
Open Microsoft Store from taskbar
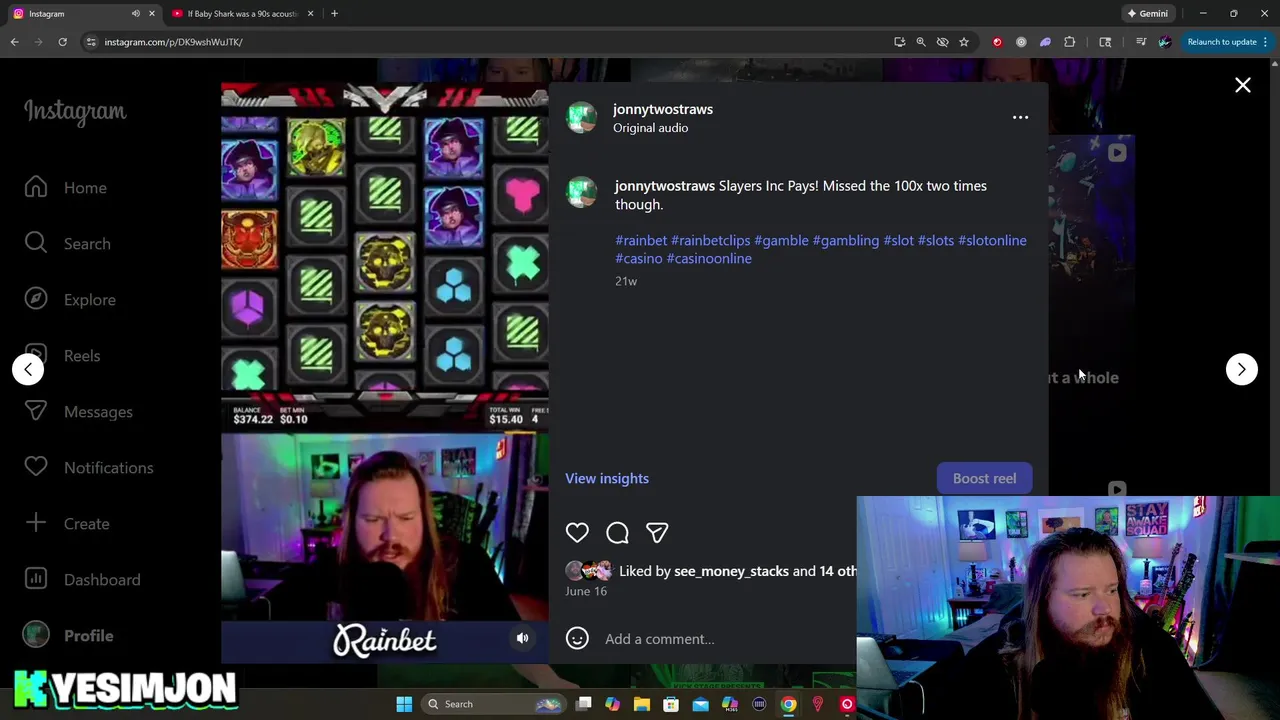pyautogui.click(x=671, y=704)
